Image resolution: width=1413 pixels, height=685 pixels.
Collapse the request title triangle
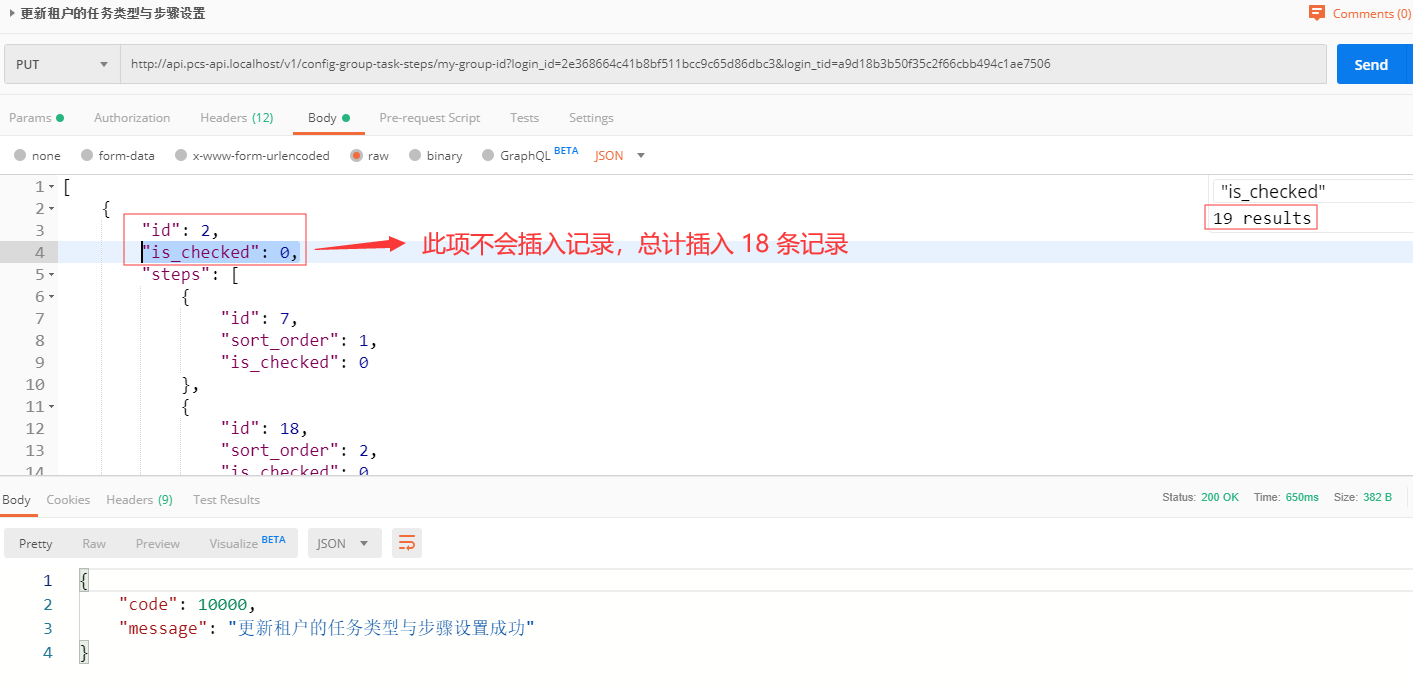[x=12, y=13]
